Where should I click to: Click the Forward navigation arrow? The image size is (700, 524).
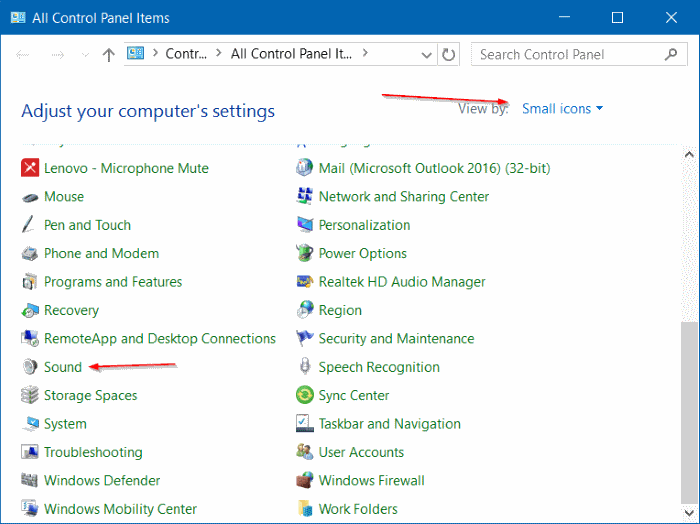(x=58, y=55)
